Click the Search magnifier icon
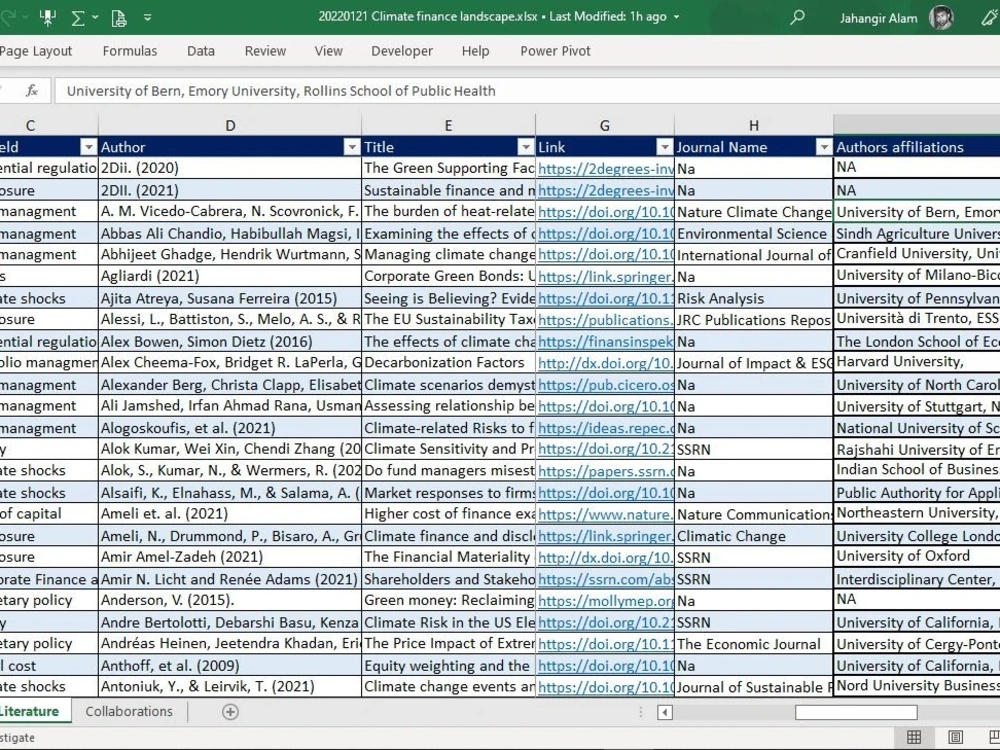The image size is (1000, 750). coord(797,17)
